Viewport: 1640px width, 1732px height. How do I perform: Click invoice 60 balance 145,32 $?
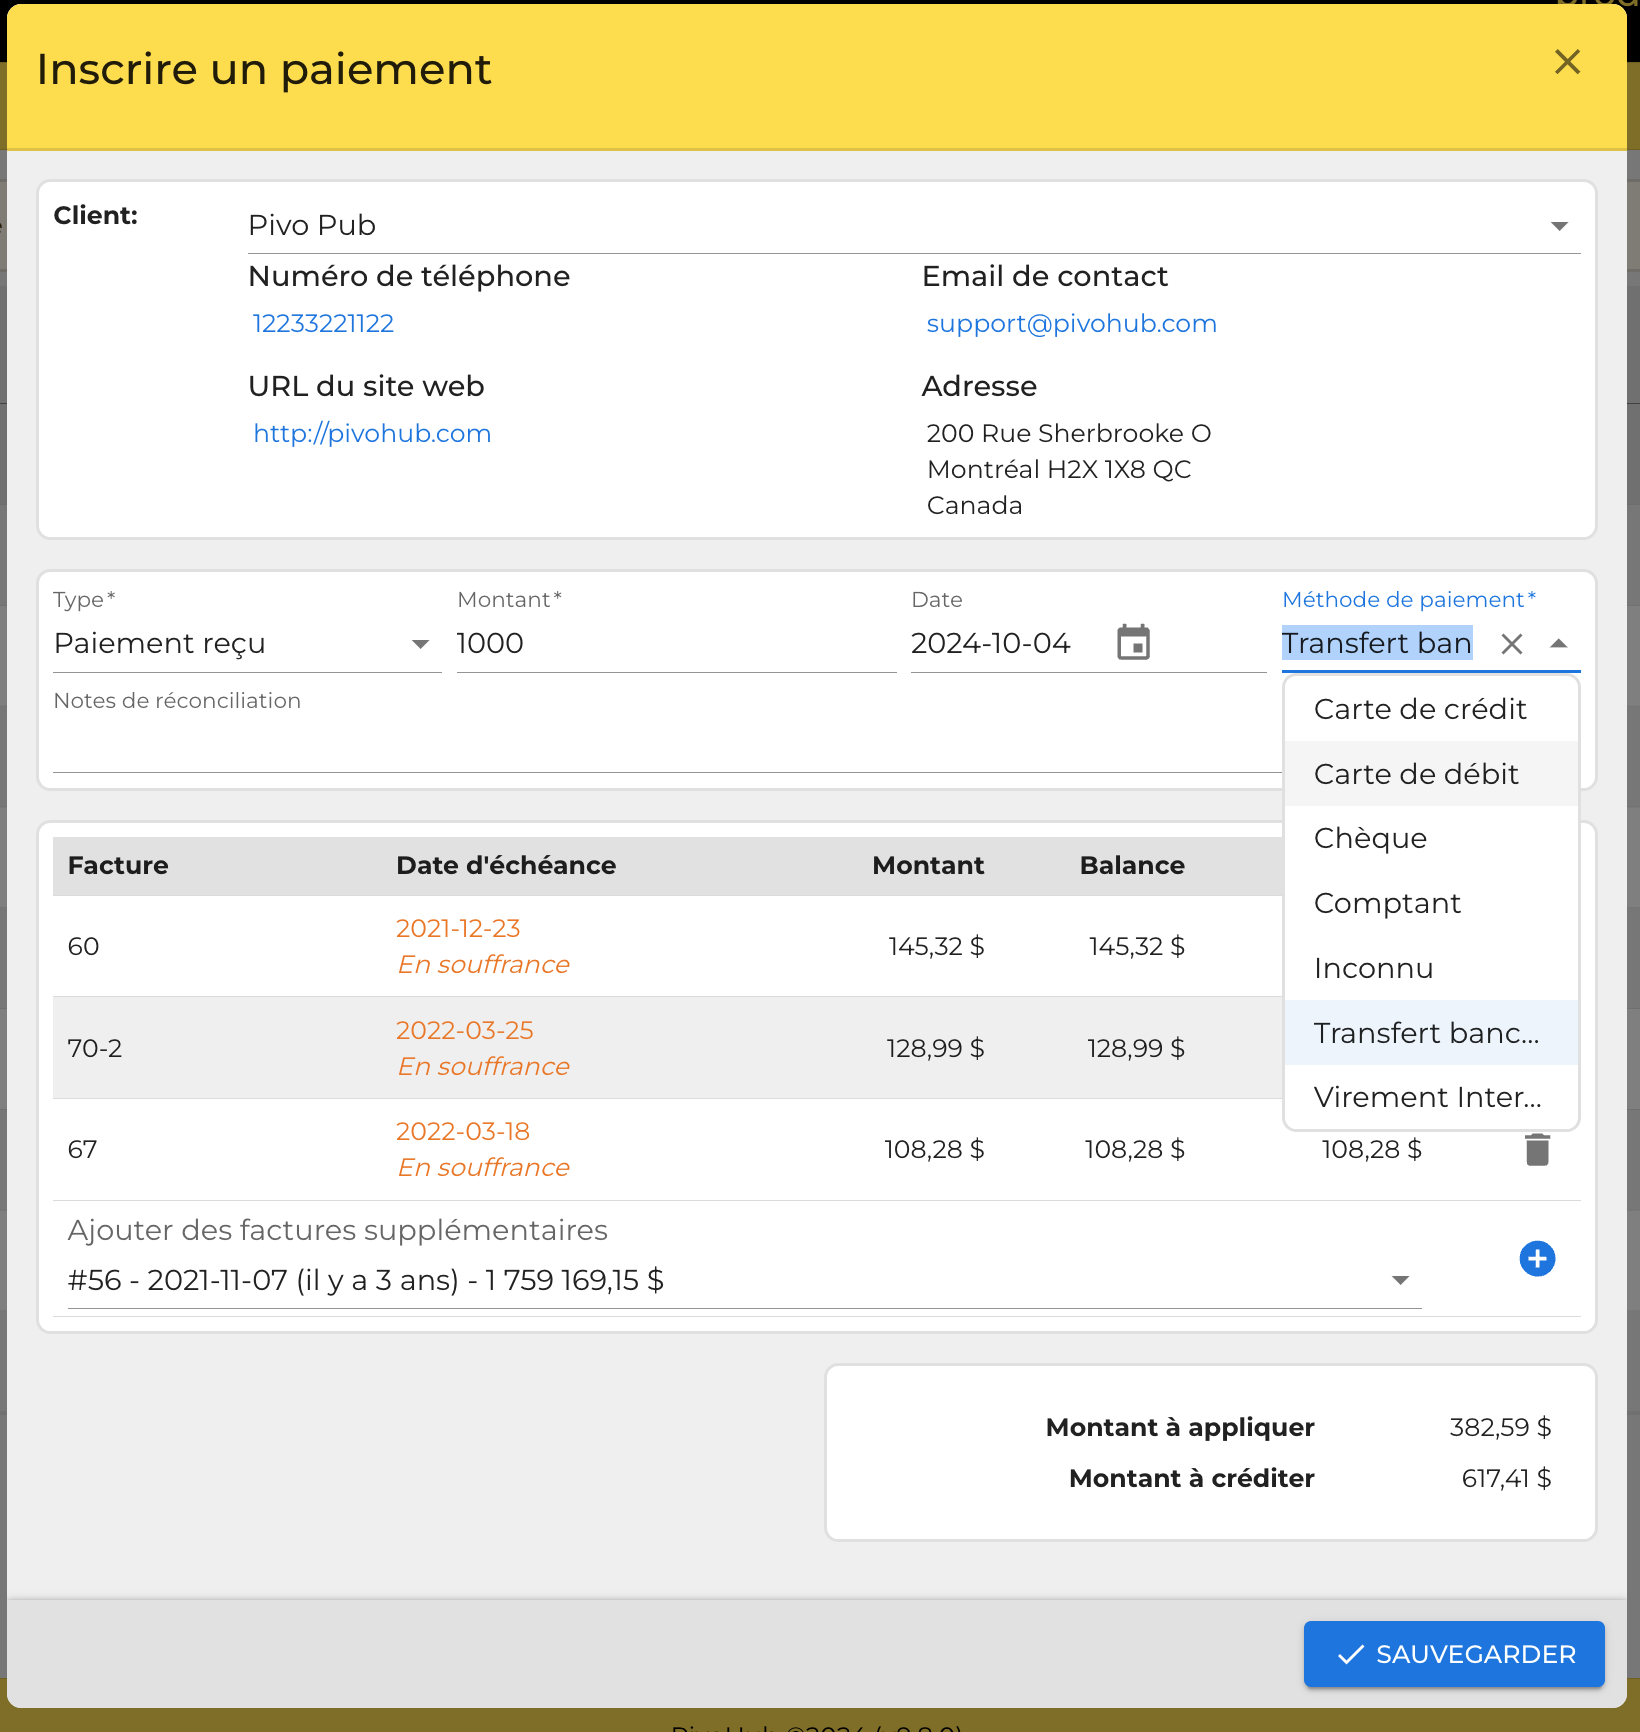pos(1137,947)
